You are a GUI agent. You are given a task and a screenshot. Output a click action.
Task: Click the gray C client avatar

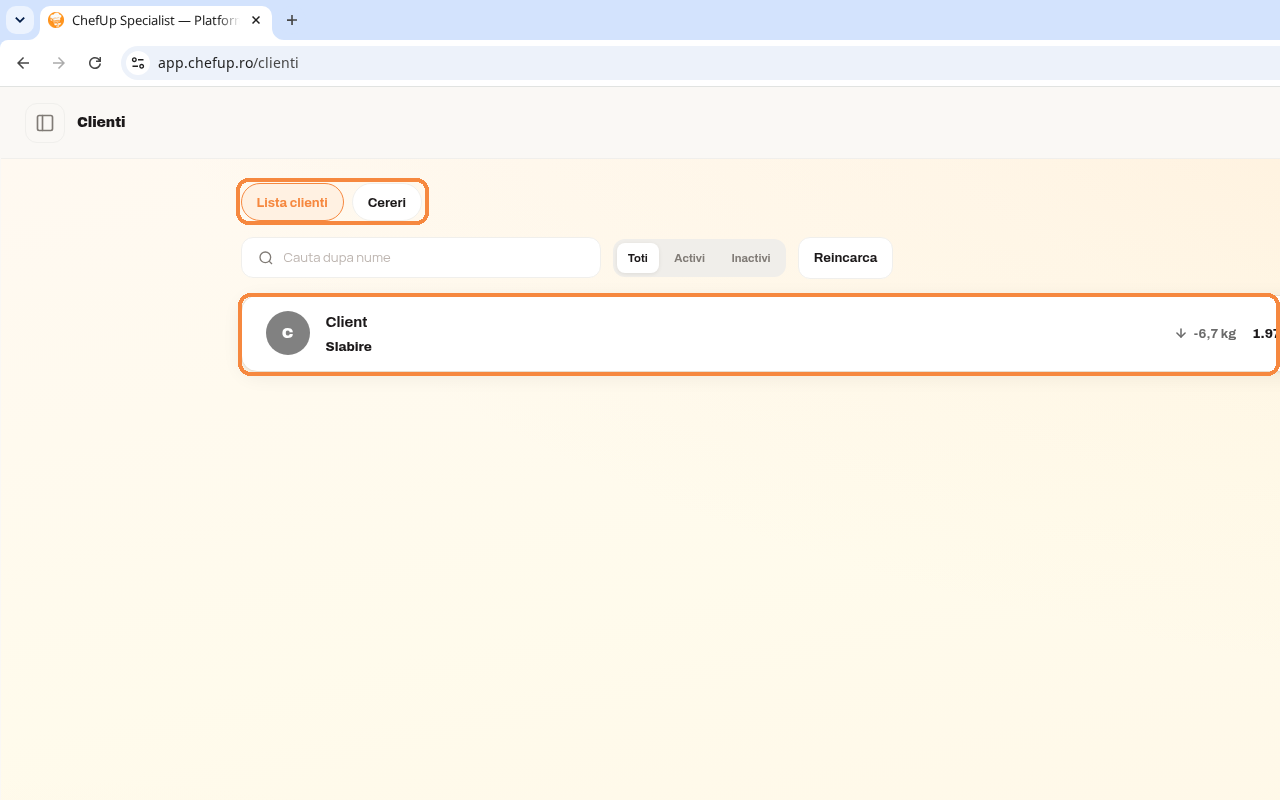click(x=288, y=333)
